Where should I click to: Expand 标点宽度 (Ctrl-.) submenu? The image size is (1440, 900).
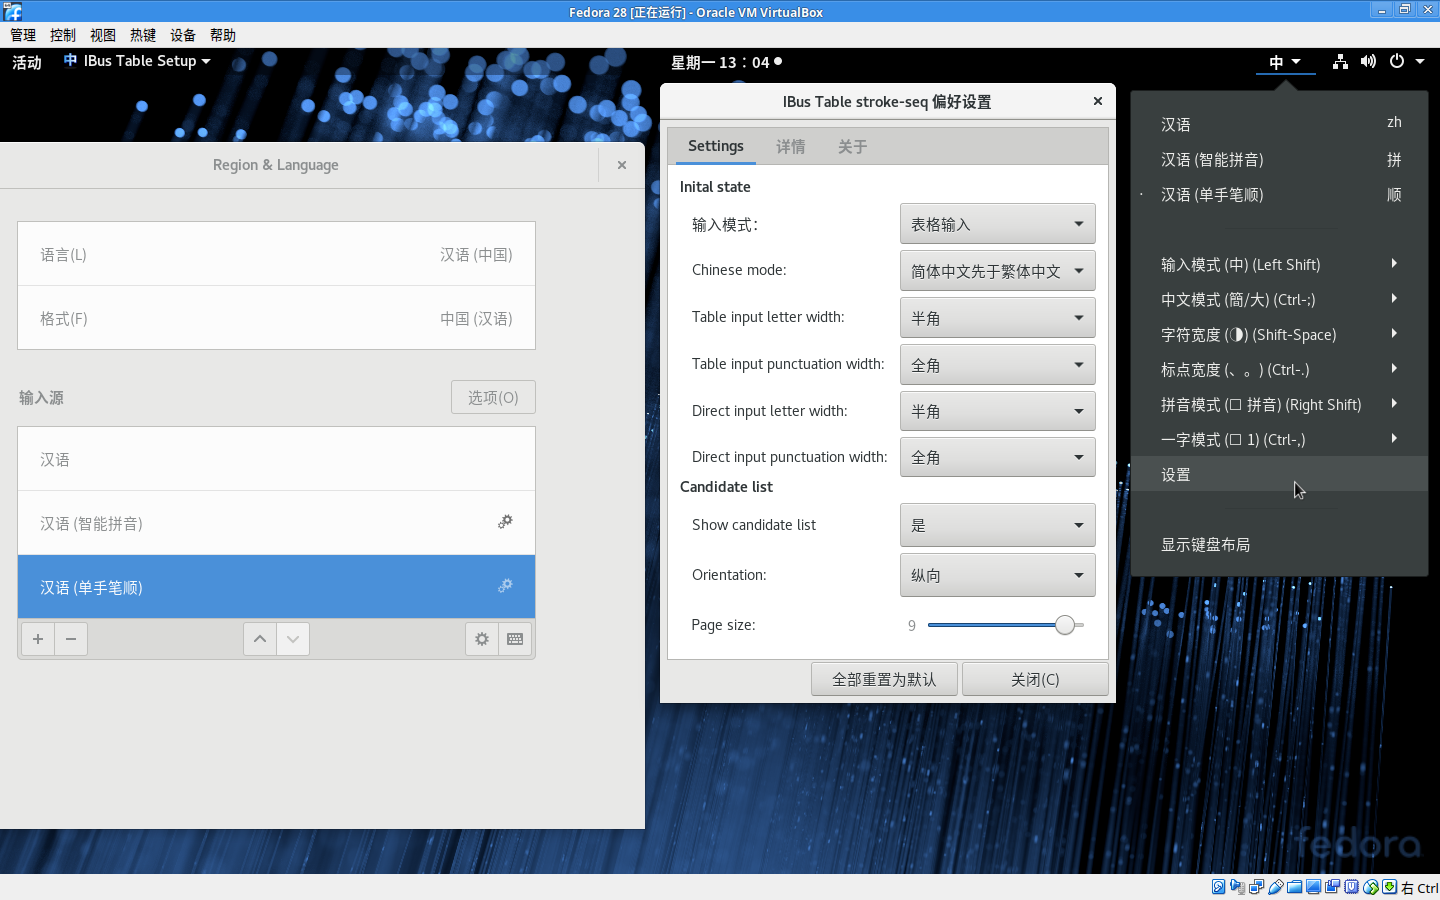point(1280,369)
